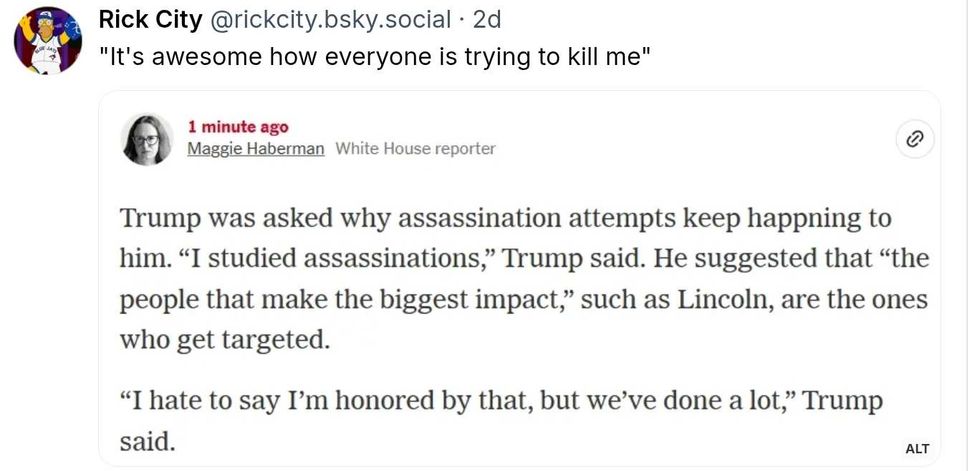
Task: Click "Trump was asked why" opening sentence
Action: 245,218
